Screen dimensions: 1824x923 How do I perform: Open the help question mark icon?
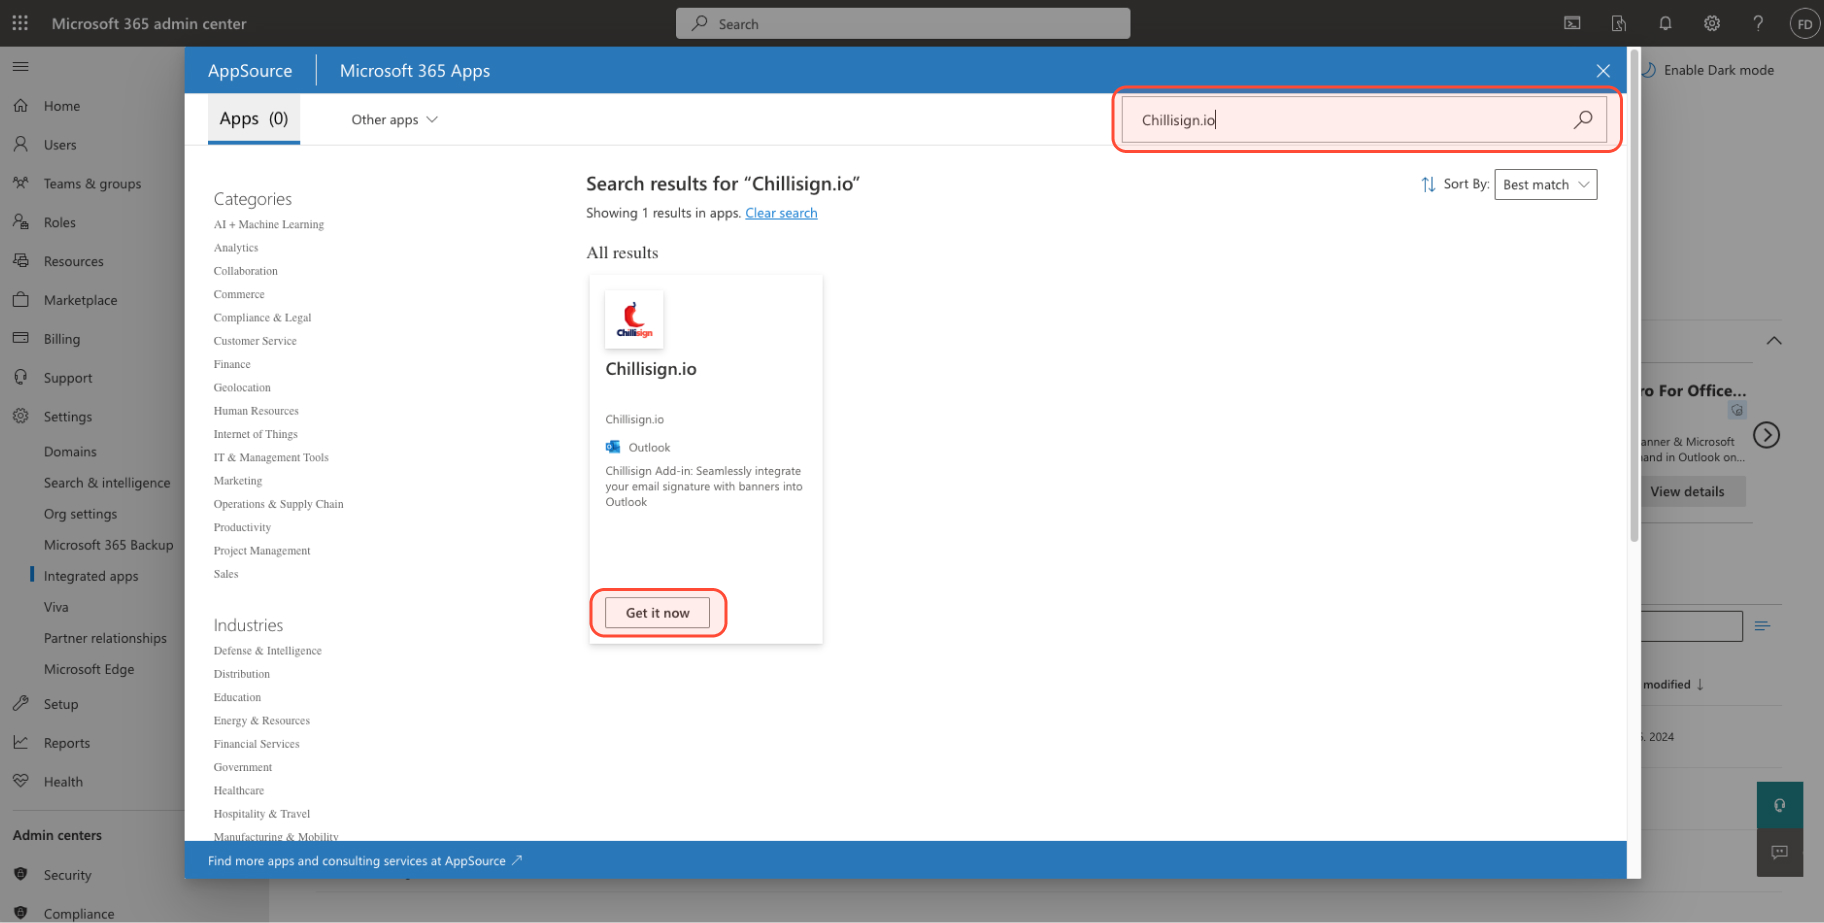coord(1758,23)
